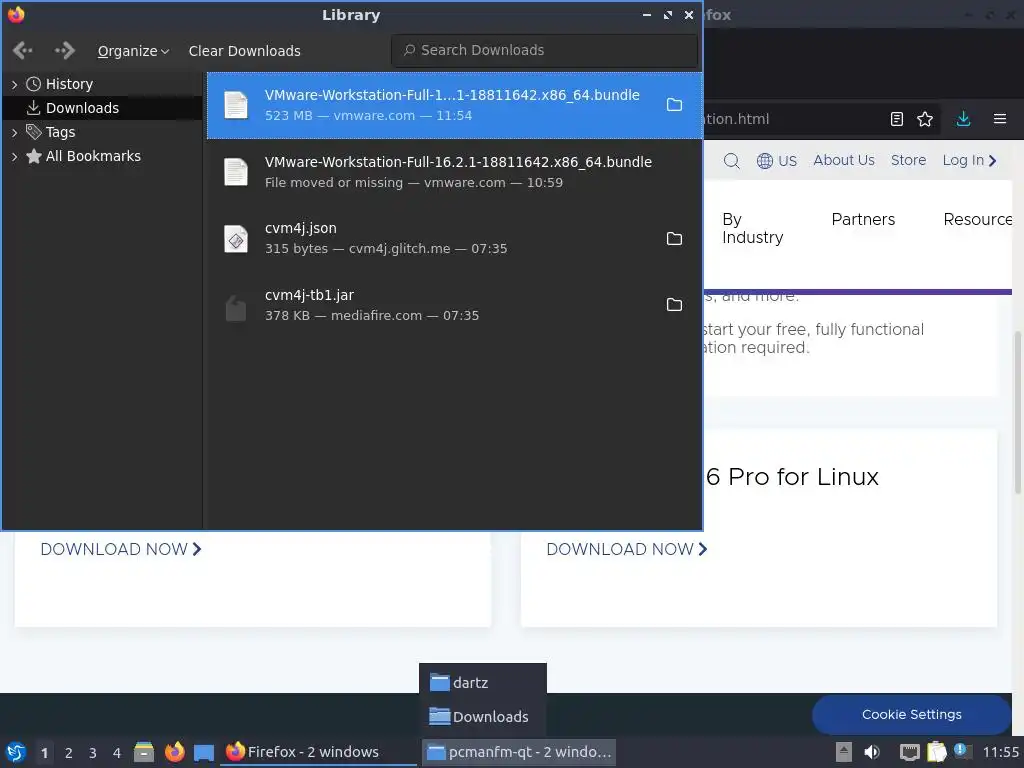This screenshot has width=1024, height=768.
Task: Click the Firefox page vertical scrollbar
Action: (x=1017, y=413)
